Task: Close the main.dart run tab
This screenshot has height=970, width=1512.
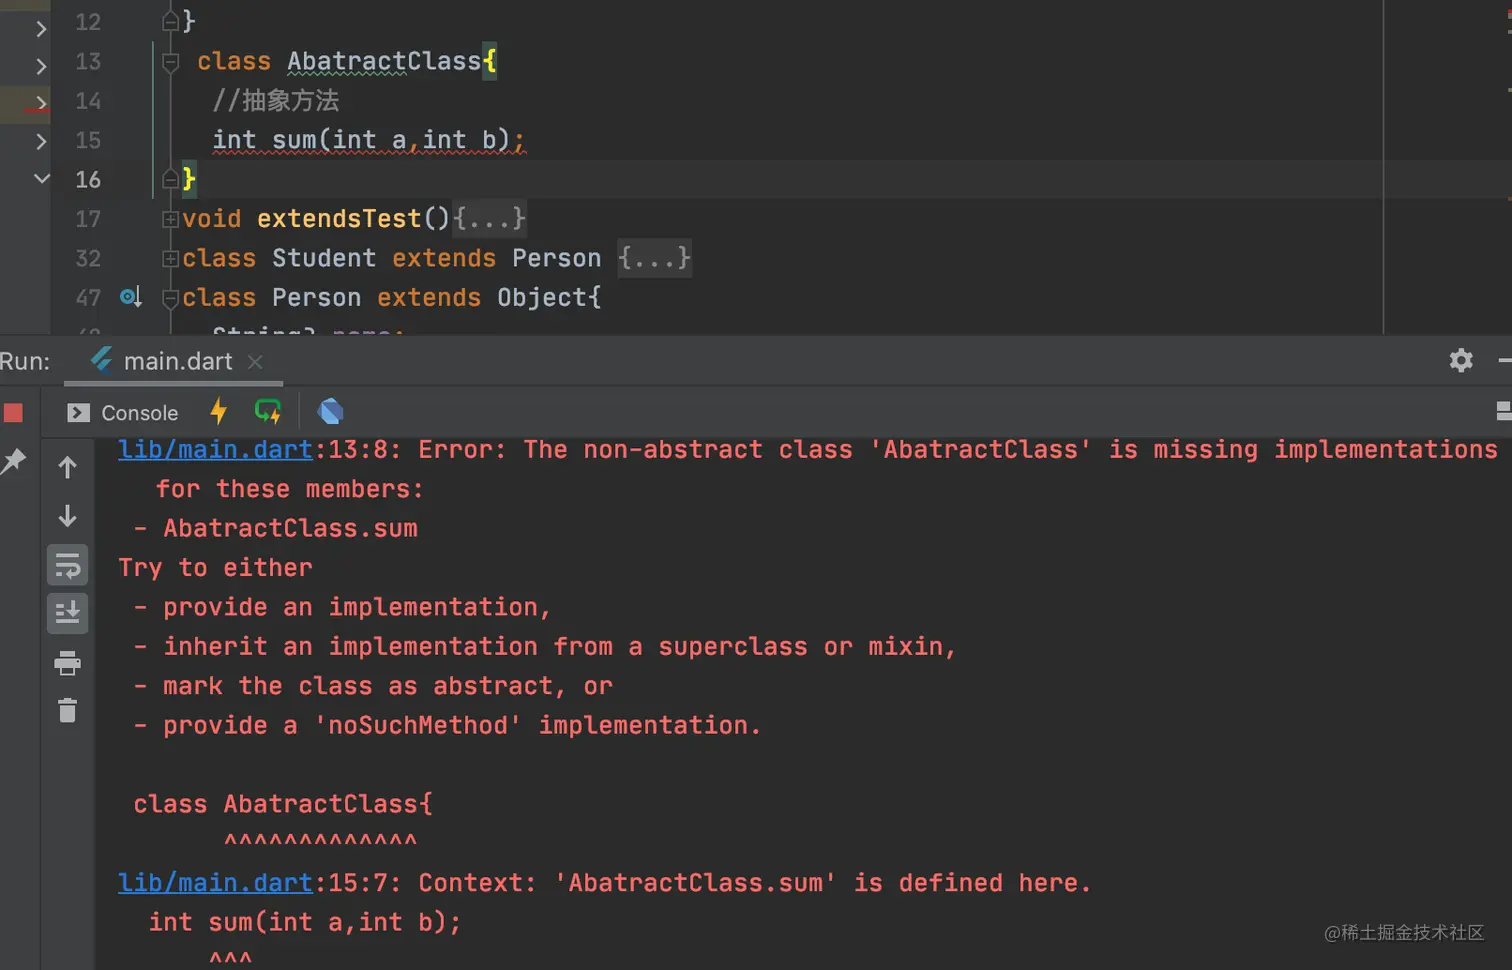Action: pyautogui.click(x=255, y=362)
